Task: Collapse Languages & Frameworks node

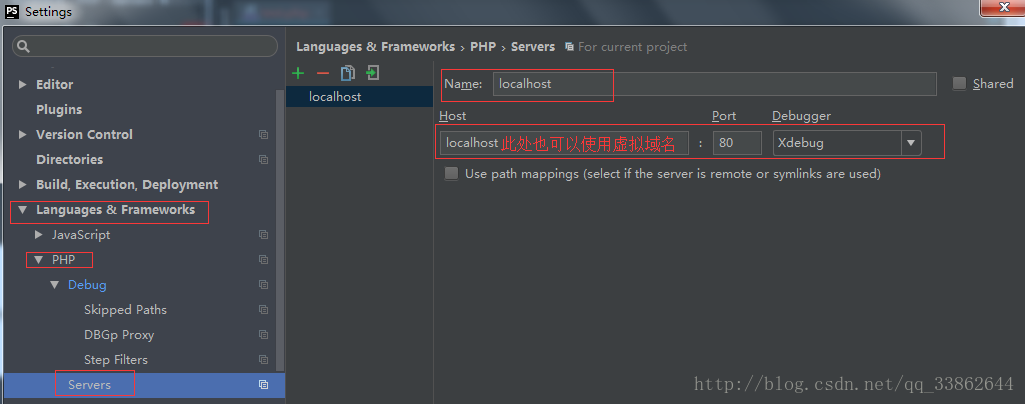Action: coord(23,210)
